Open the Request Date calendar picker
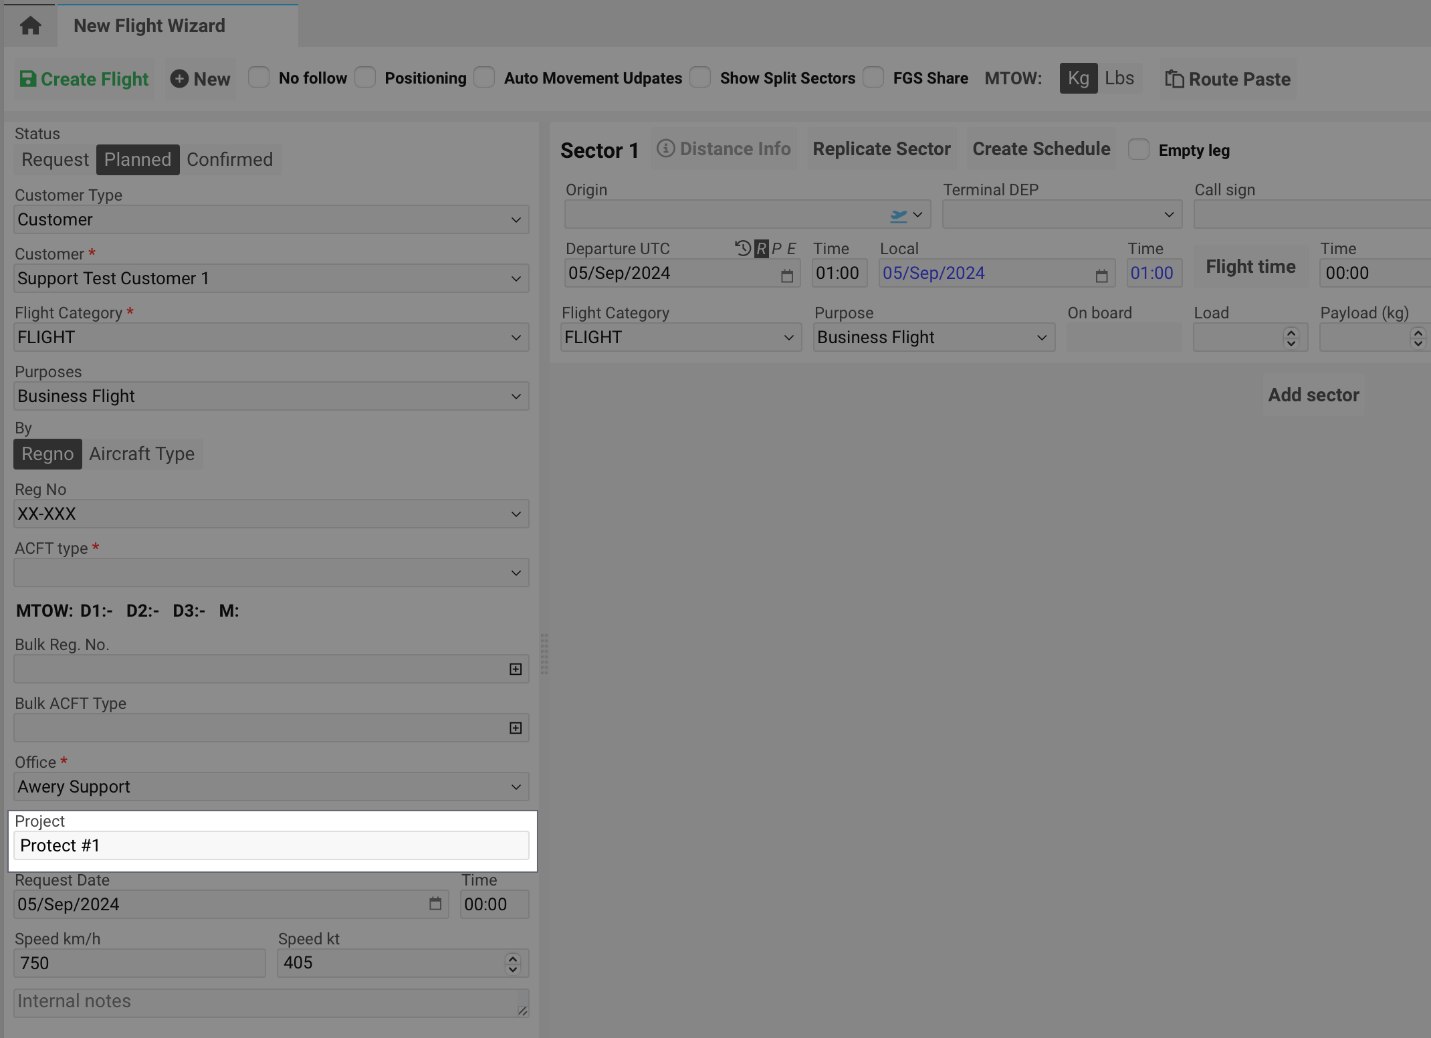The height and width of the screenshot is (1038, 1431). pyautogui.click(x=434, y=904)
